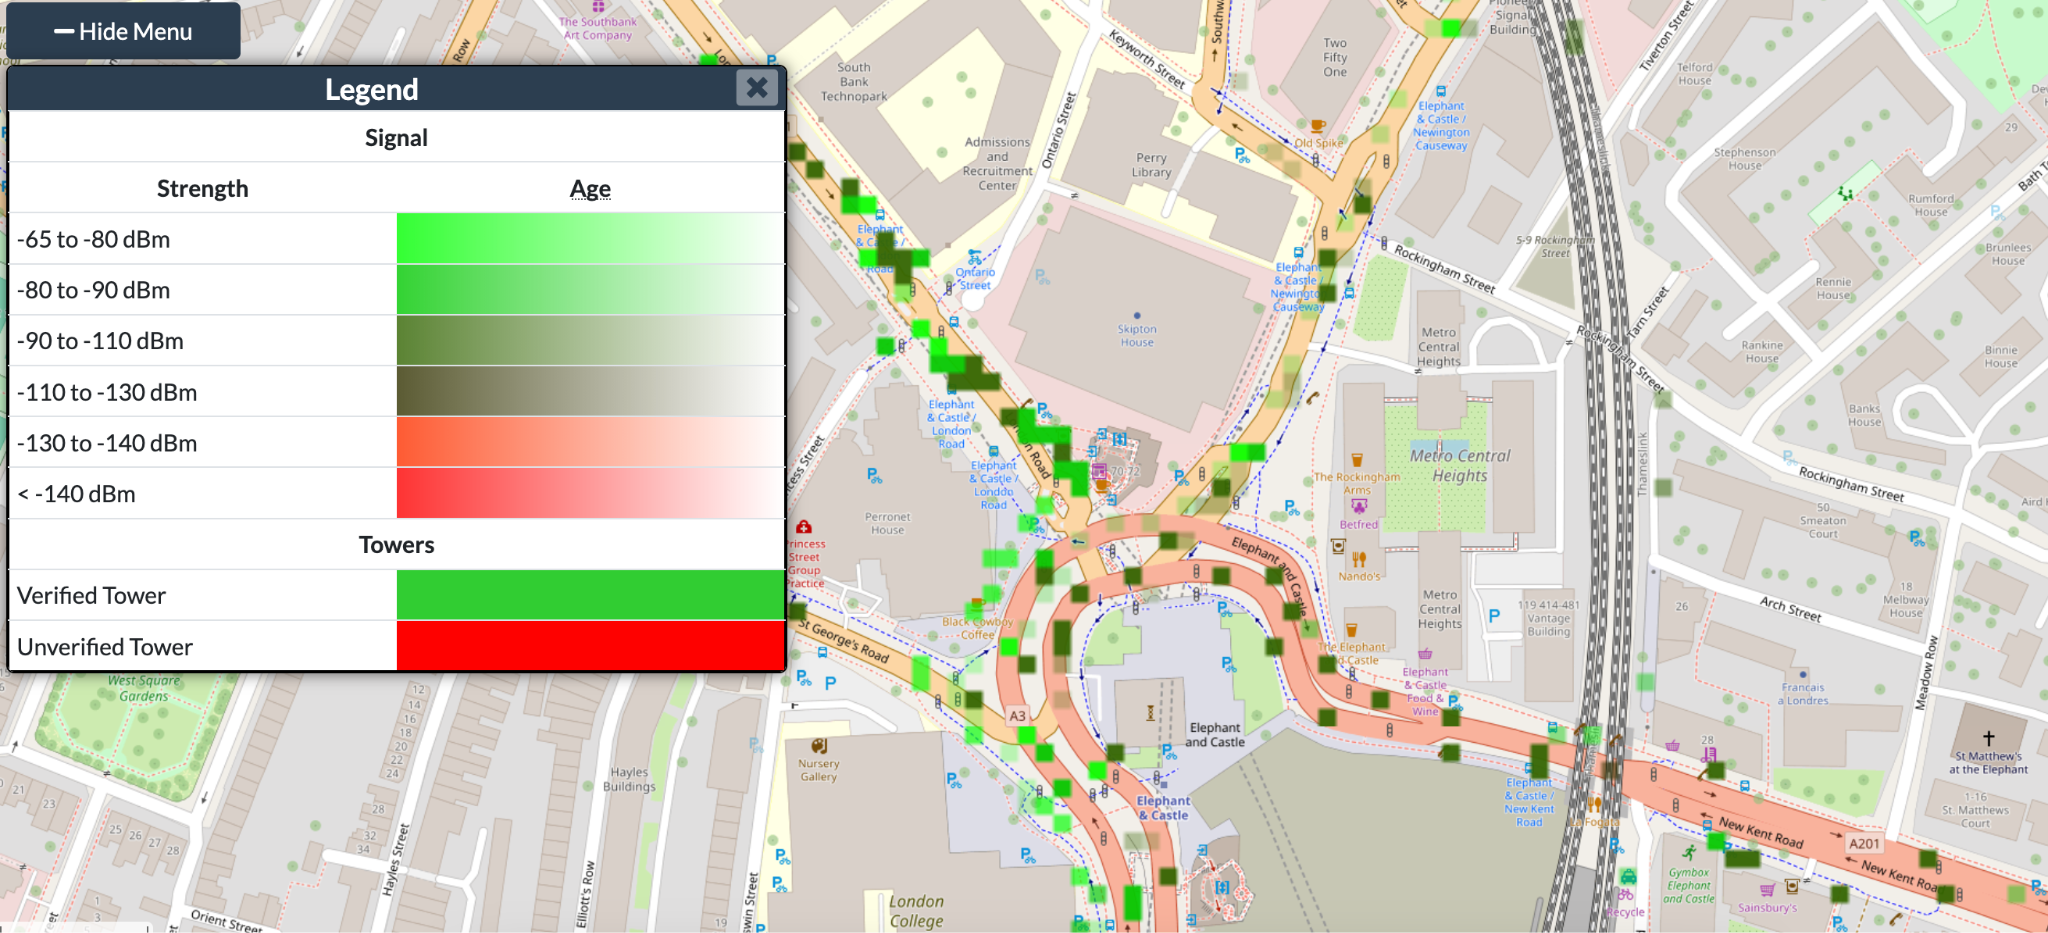Image resolution: width=2048 pixels, height=933 pixels.
Task: Select the Unverified Tower red swatch
Action: [590, 647]
